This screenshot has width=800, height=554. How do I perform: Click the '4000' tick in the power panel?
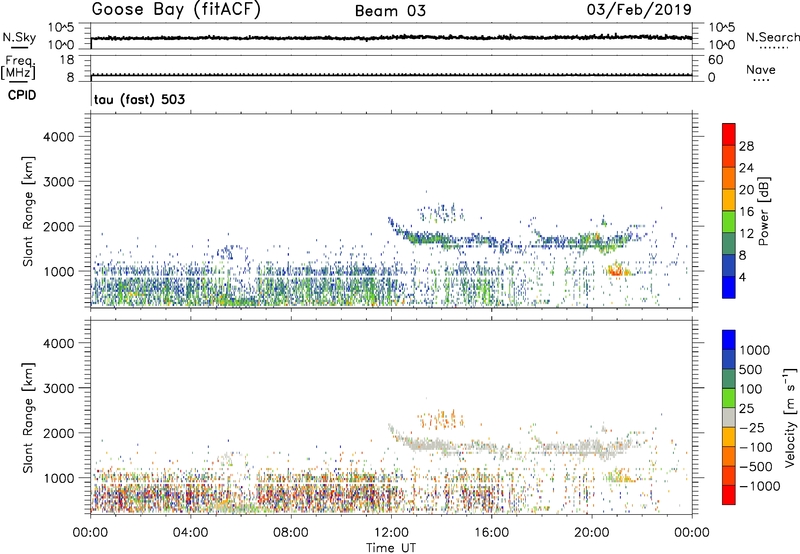(59, 137)
